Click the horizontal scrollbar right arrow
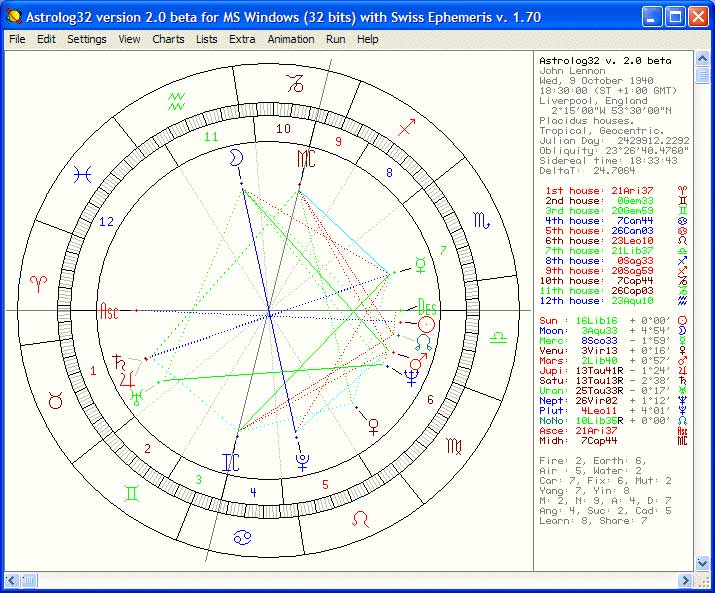Screen dimensions: 715x593 [685, 580]
